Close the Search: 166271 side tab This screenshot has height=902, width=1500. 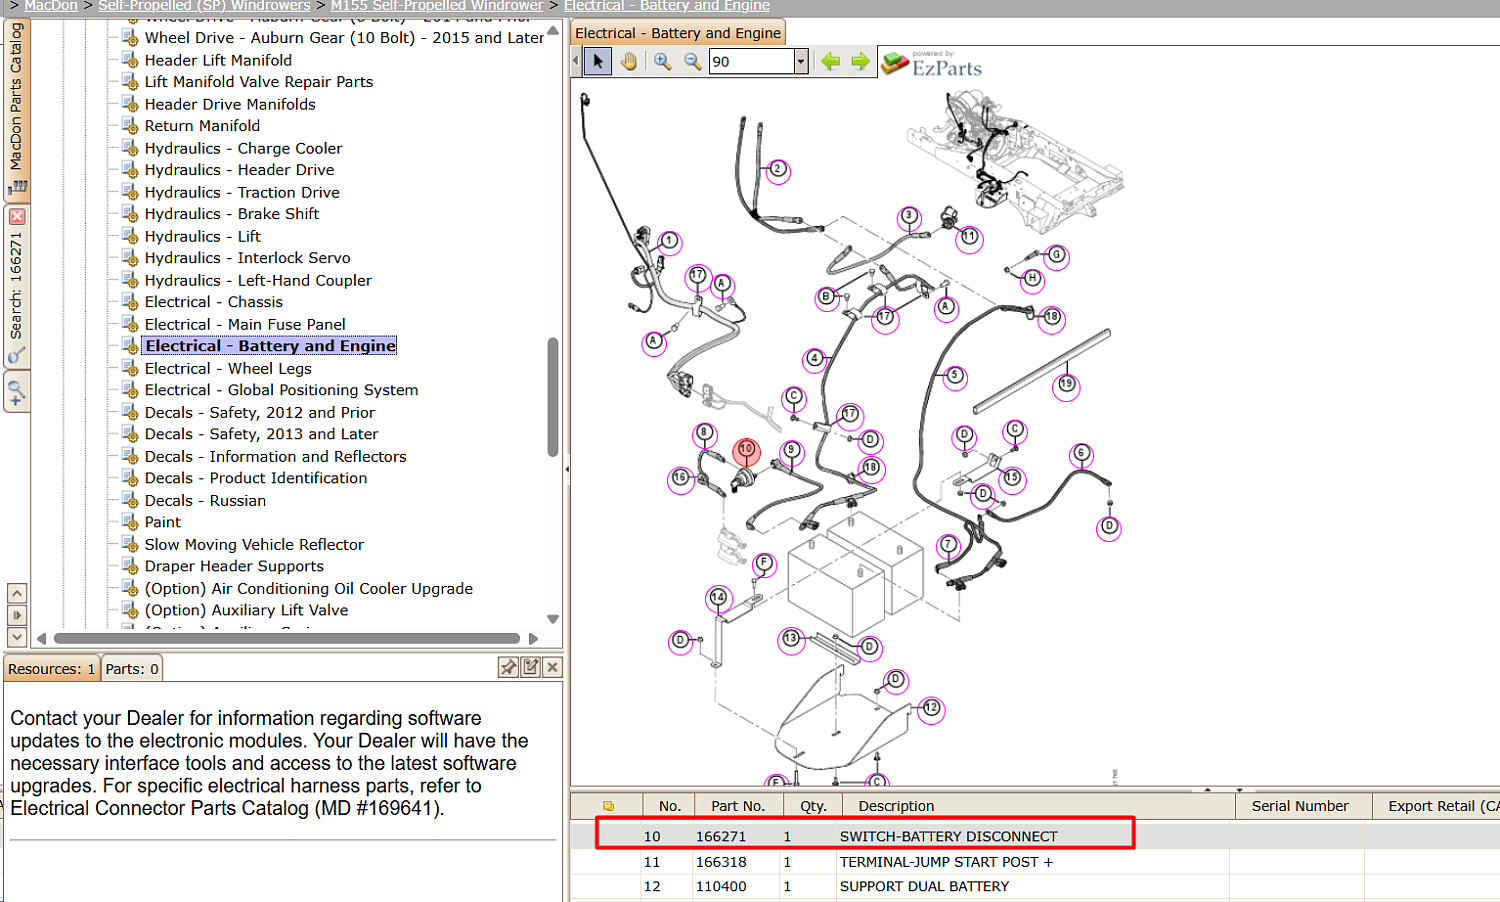pos(17,216)
